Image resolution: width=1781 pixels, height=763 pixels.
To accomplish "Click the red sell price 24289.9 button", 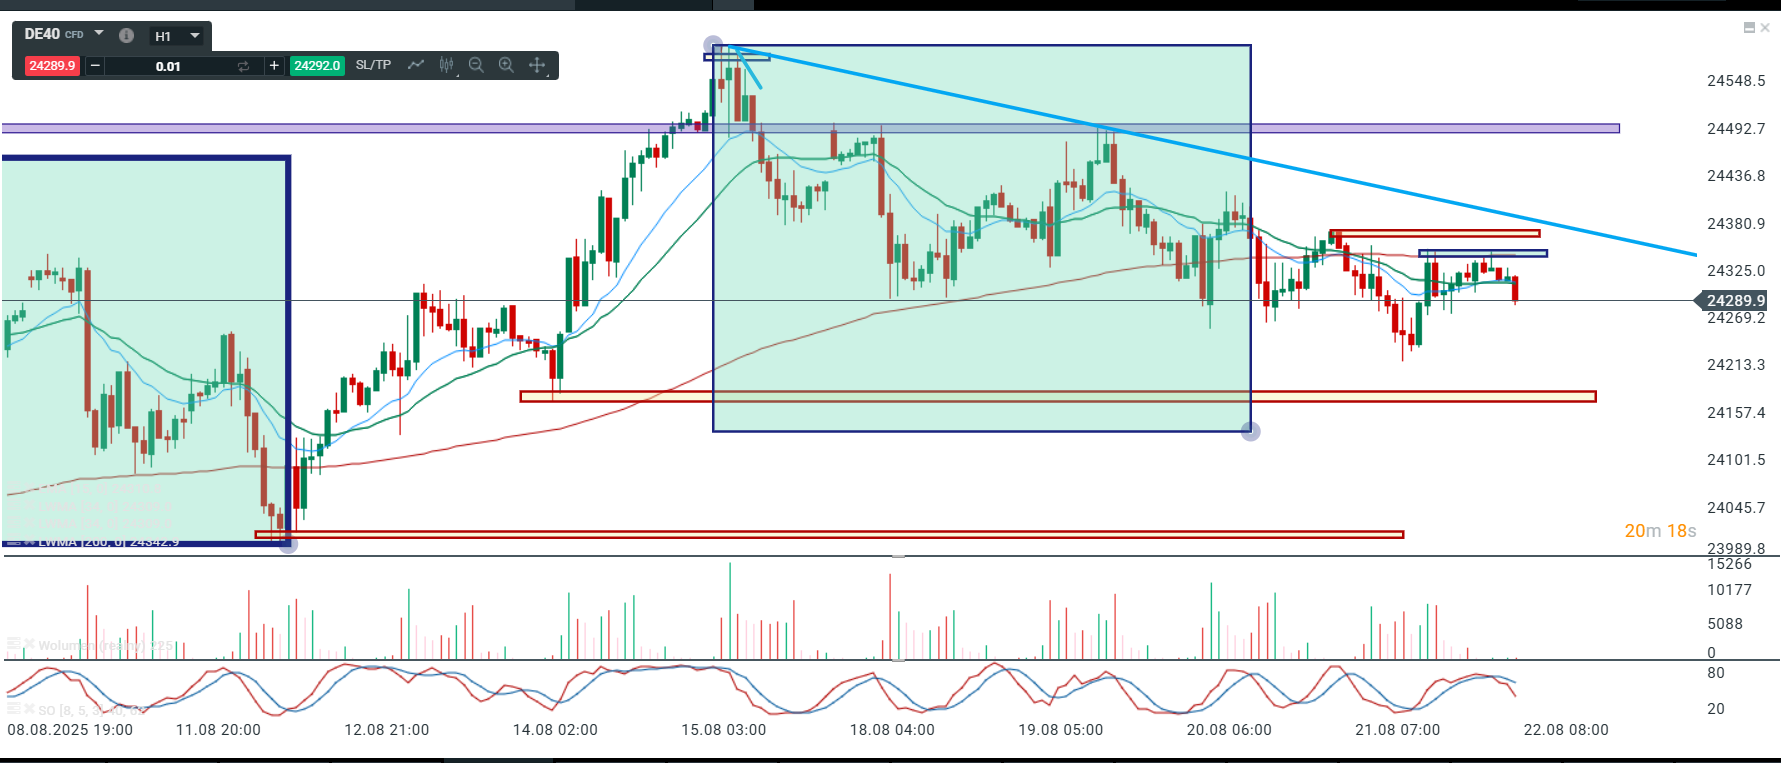I will coord(52,66).
